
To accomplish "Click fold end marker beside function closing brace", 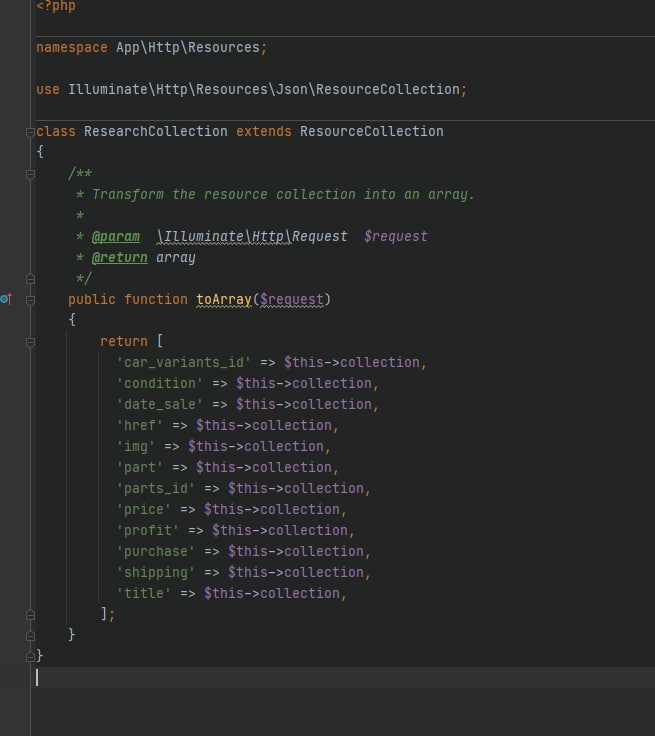I will [30, 636].
